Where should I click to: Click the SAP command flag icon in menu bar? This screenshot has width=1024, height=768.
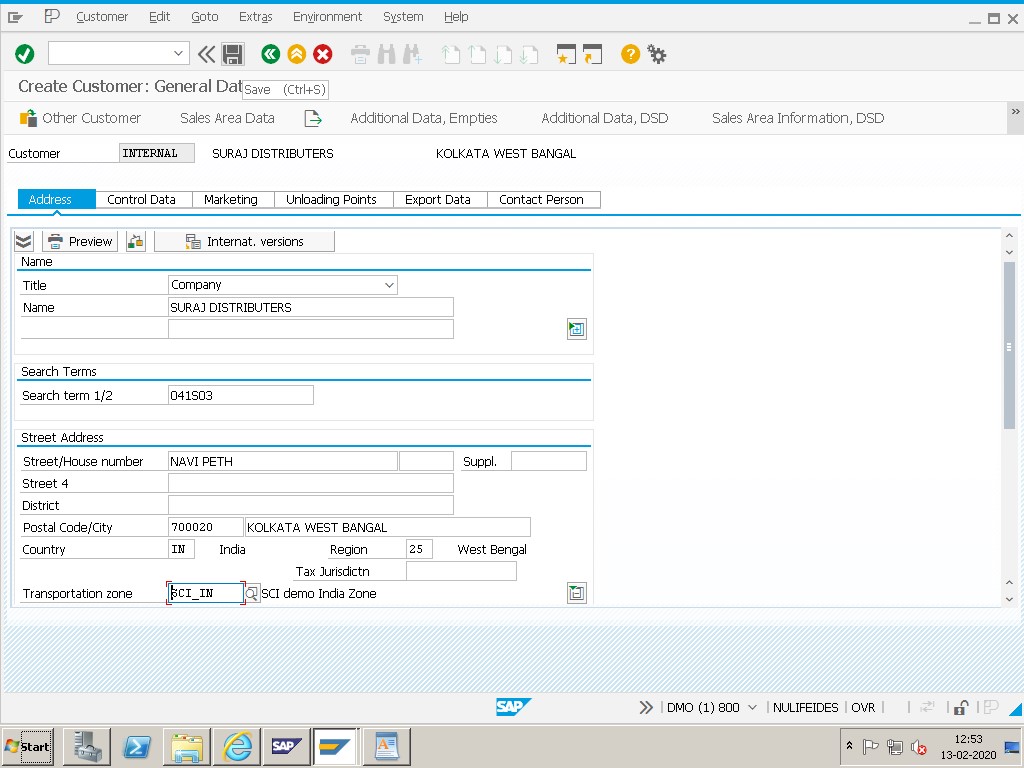tap(52, 16)
